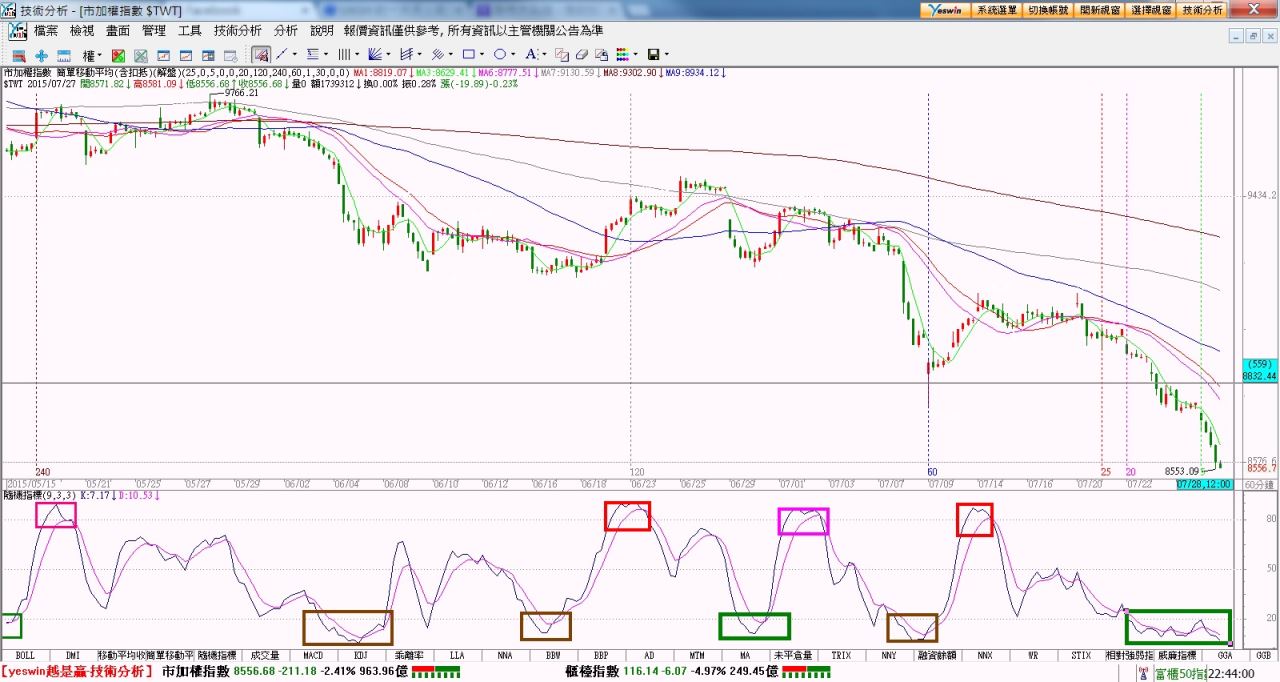Screen dimensions: 1280x682
Task: Select the trend line drawing tool
Action: coord(281,54)
